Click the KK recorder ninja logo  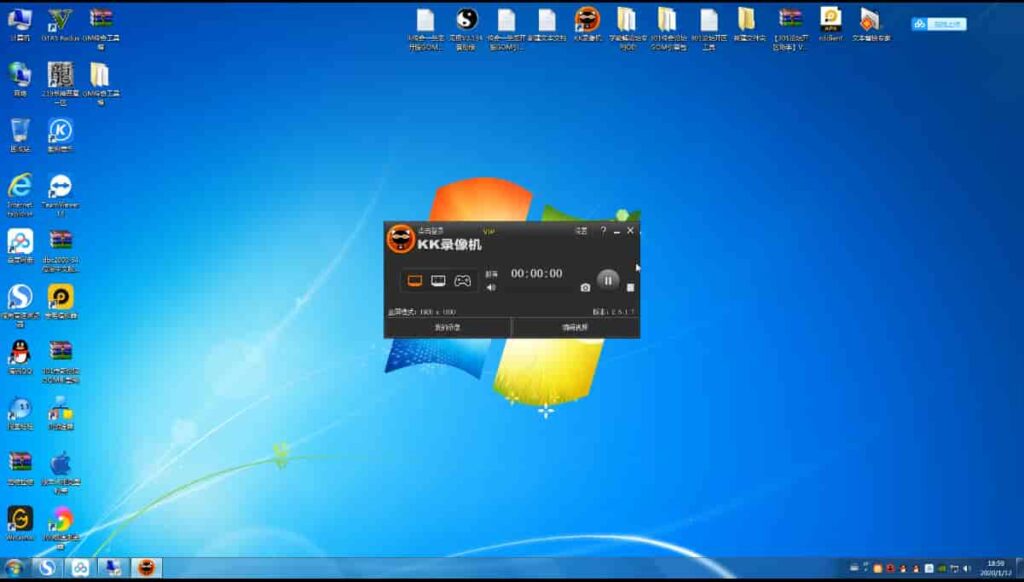point(401,239)
